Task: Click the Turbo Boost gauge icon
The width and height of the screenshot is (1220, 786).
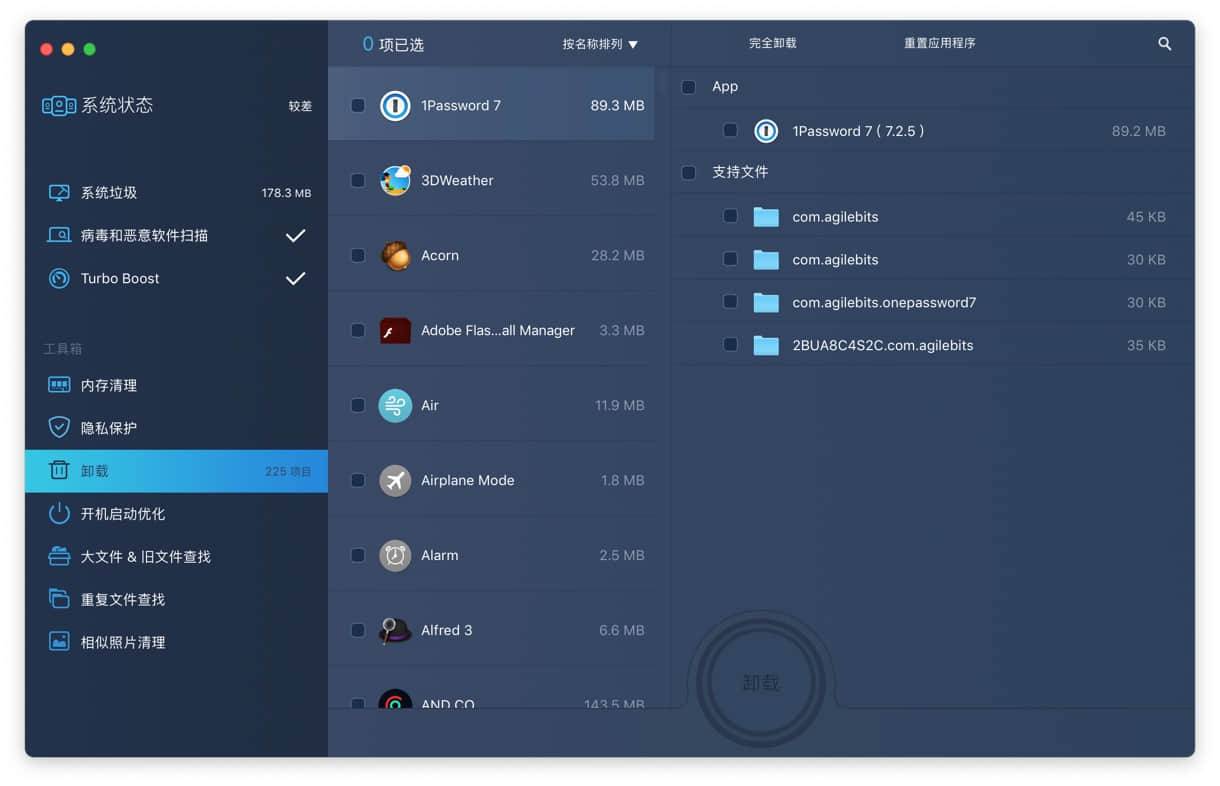Action: [59, 279]
